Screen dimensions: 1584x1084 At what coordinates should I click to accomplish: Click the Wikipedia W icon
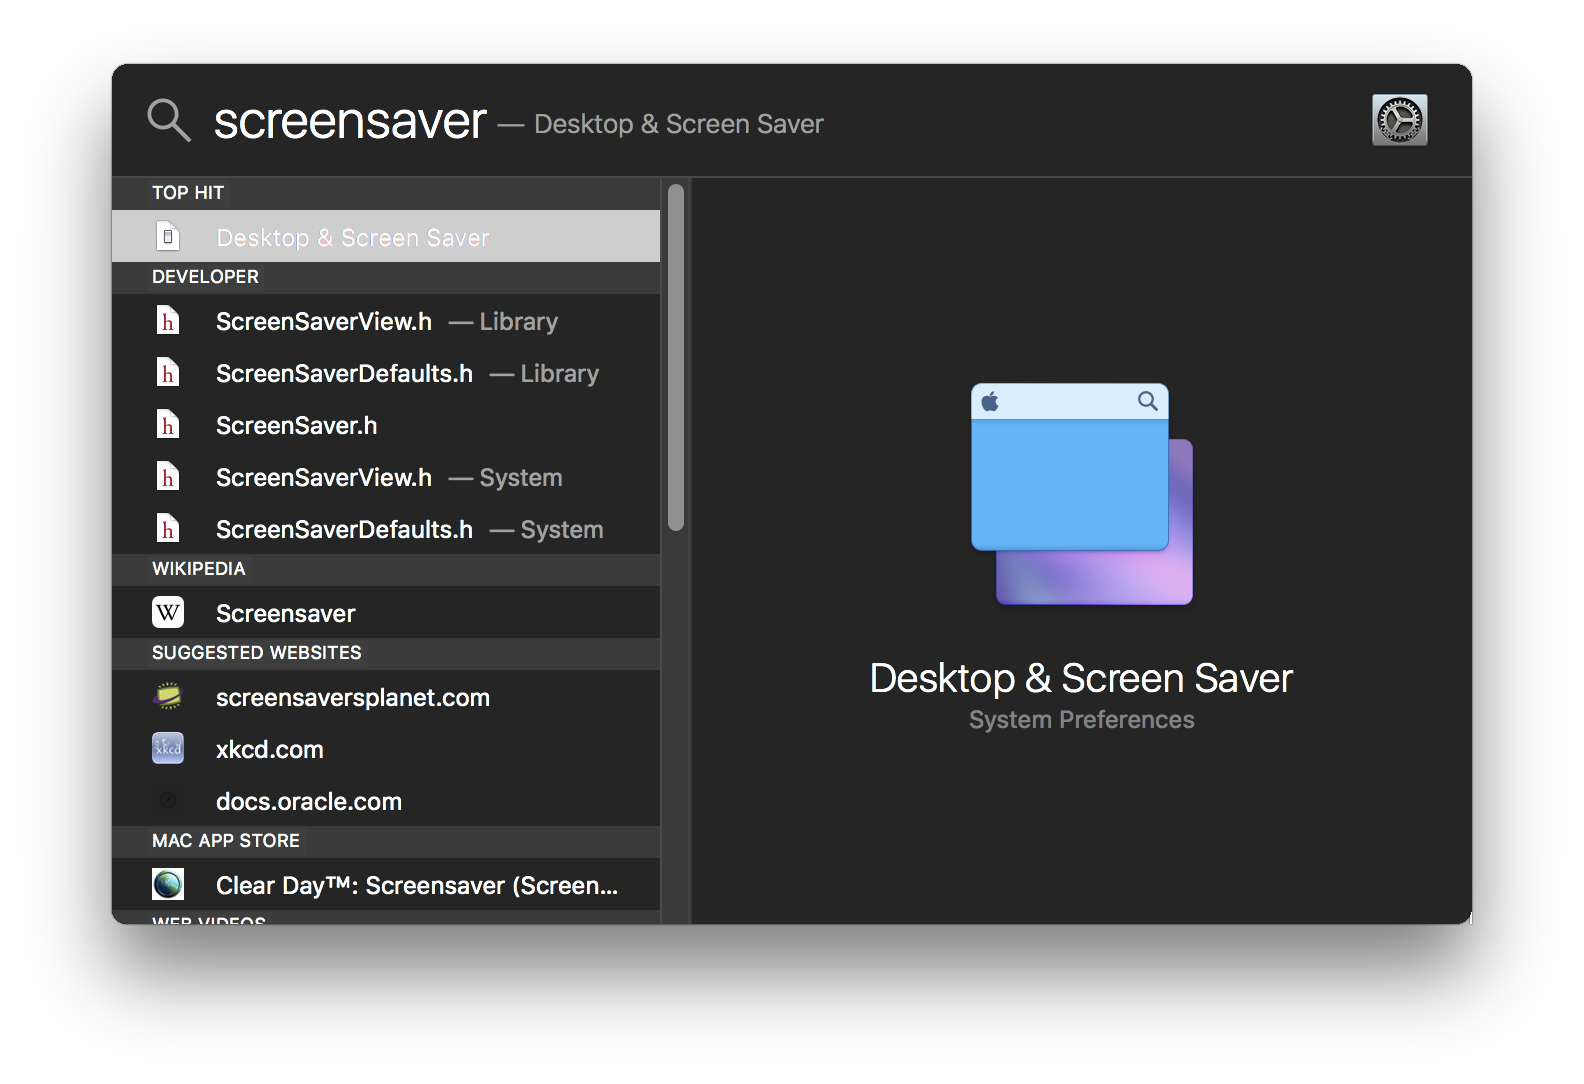coord(168,612)
